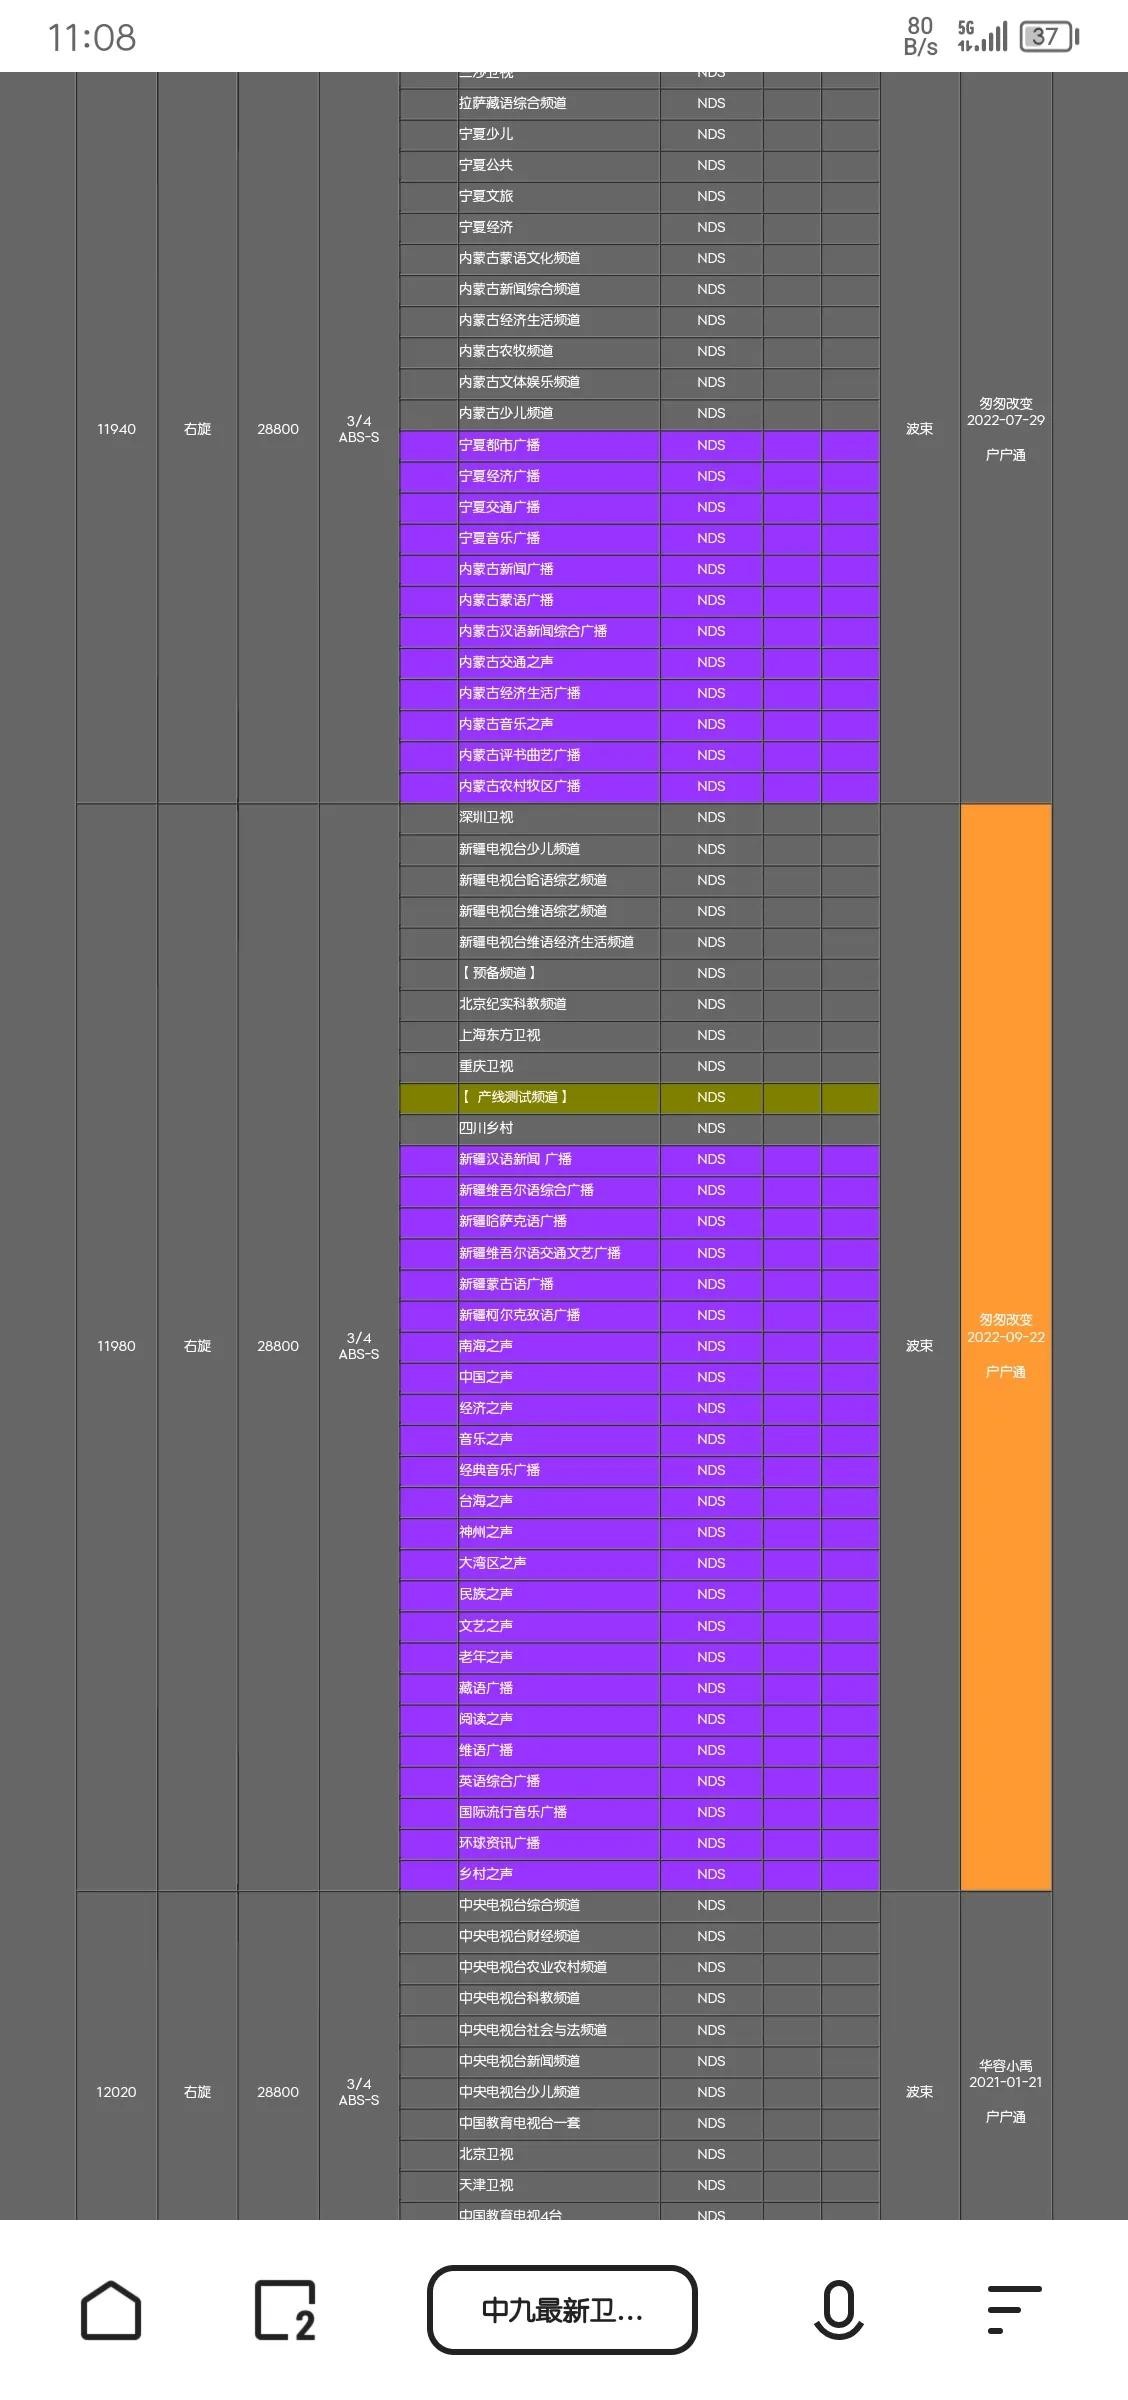Image resolution: width=1128 pixels, height=2400 pixels.
Task: Select the 经典音乐广播 radio row
Action: 640,1470
